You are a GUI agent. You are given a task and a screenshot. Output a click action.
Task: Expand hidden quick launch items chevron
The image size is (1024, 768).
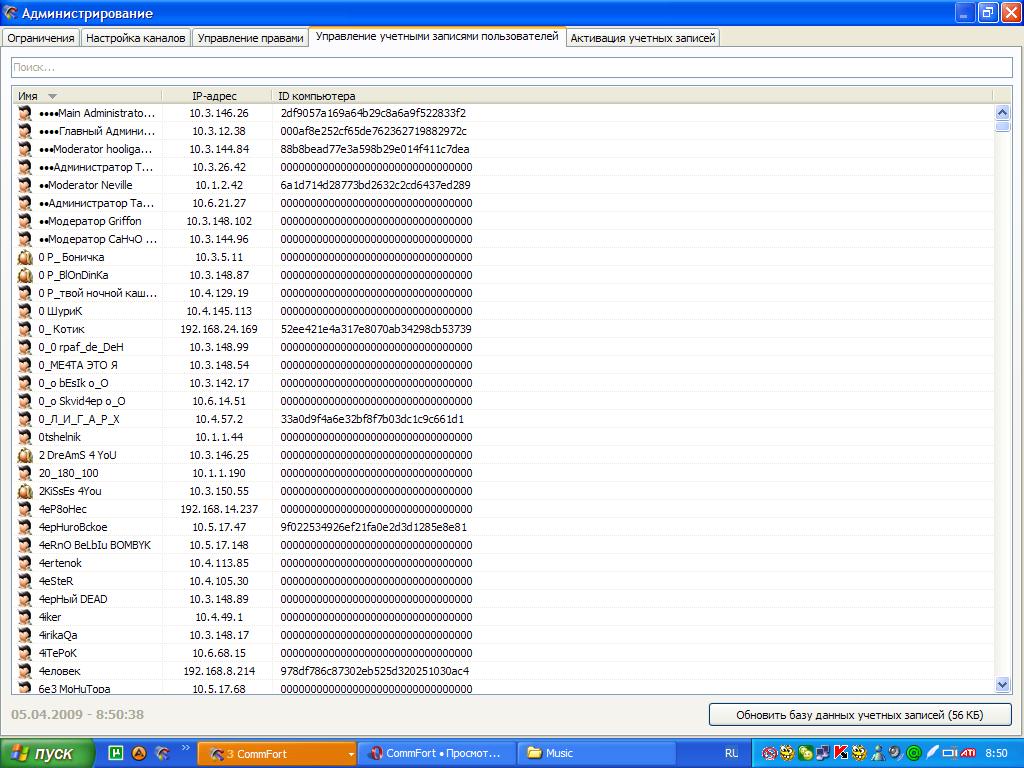click(x=185, y=748)
